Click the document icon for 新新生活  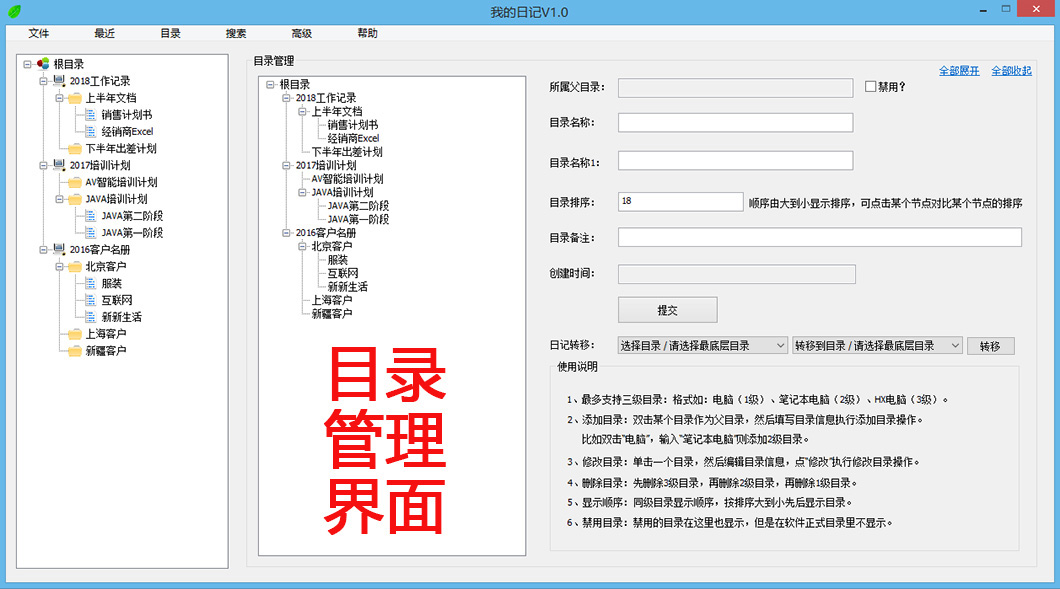pos(91,317)
